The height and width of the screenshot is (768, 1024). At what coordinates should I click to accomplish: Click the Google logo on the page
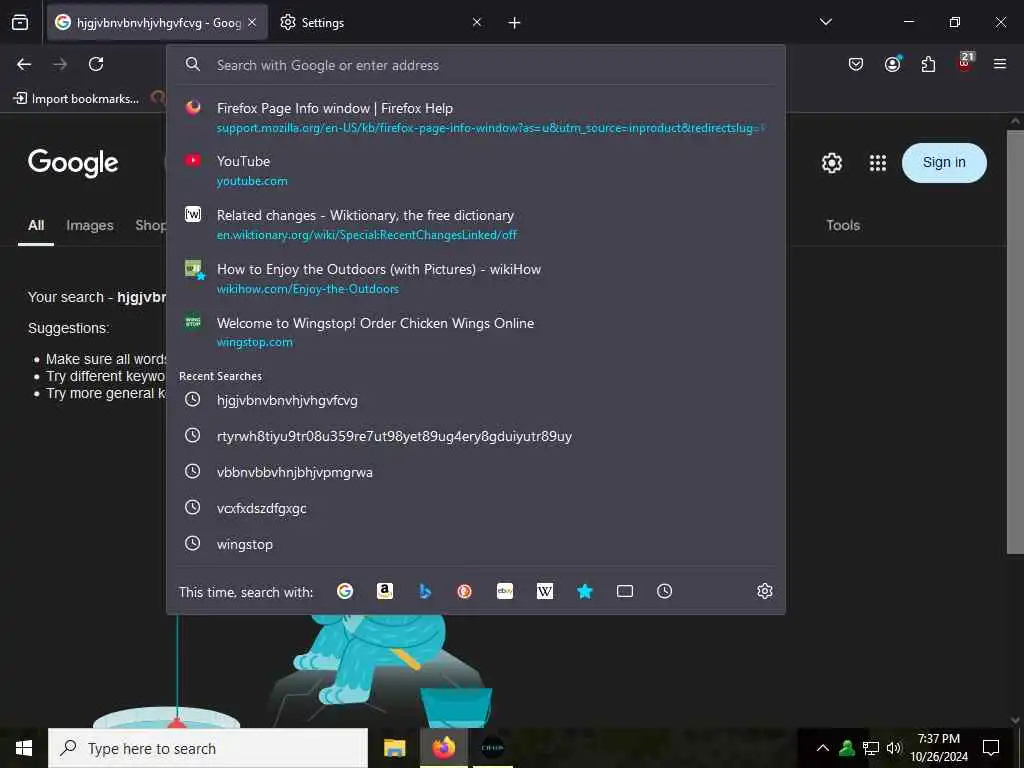tap(73, 163)
